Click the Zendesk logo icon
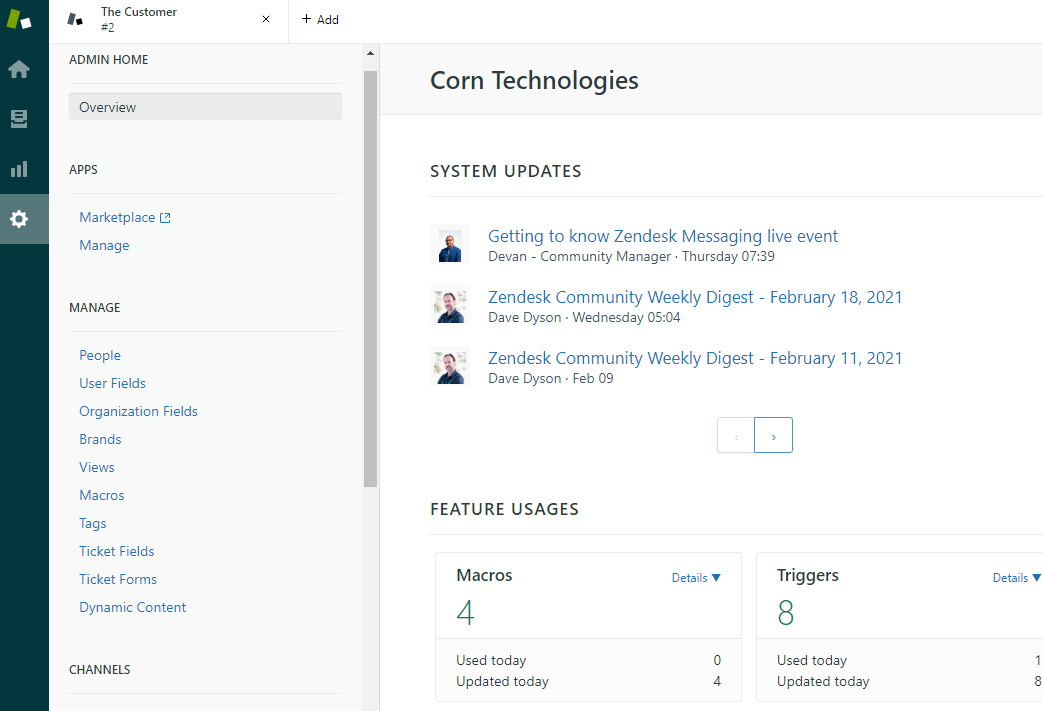Screen dimensions: 1043x711 tap(19, 19)
